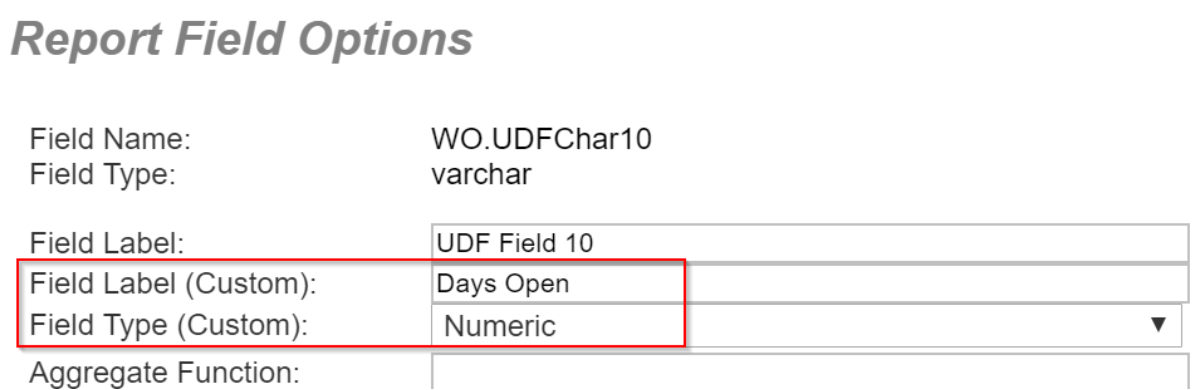
Task: Click inside the Aggregate Function box
Action: point(807,372)
